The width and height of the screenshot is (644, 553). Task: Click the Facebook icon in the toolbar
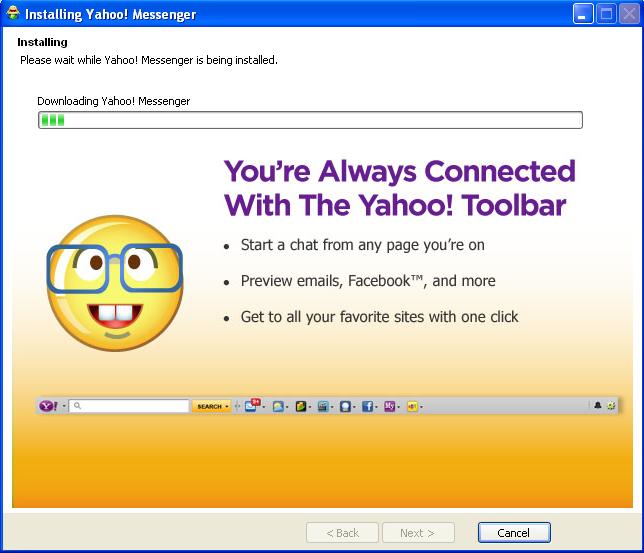(x=367, y=406)
